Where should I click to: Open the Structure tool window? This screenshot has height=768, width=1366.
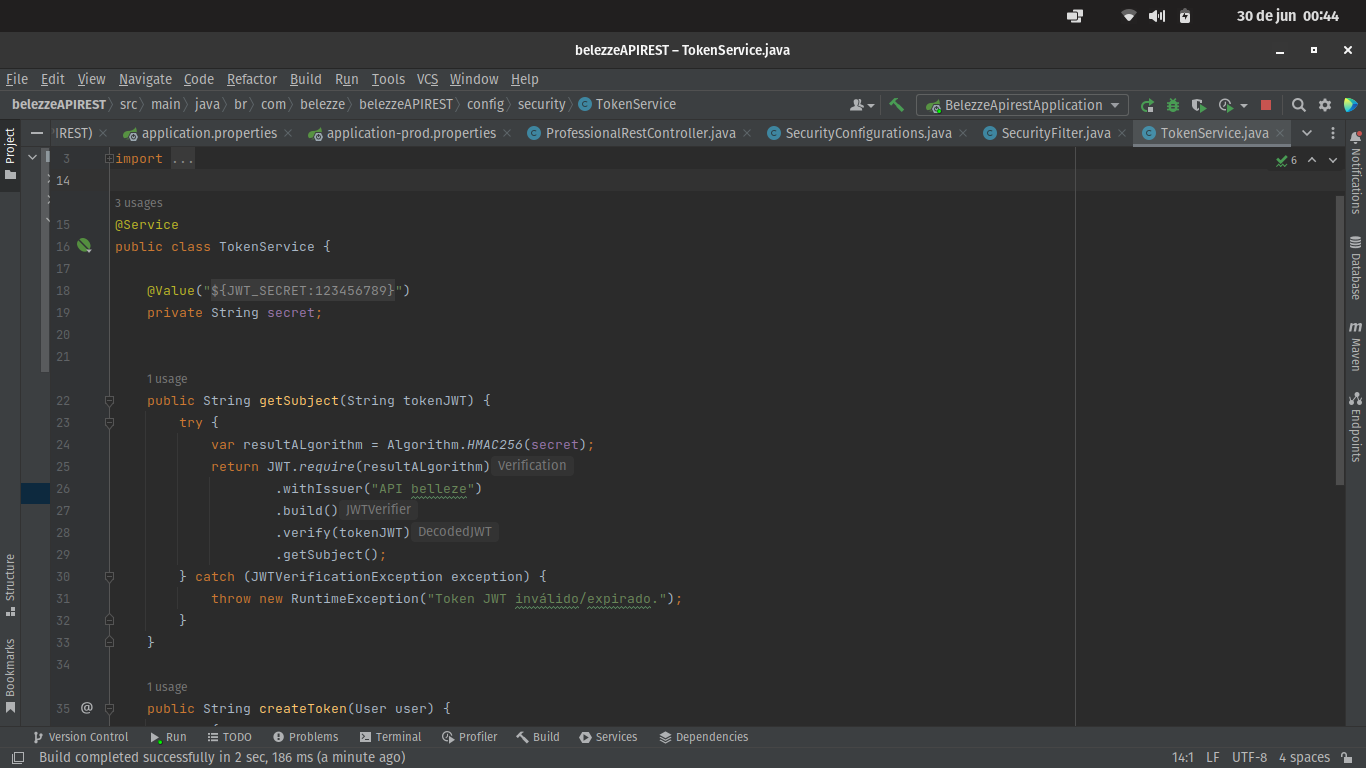(10, 585)
